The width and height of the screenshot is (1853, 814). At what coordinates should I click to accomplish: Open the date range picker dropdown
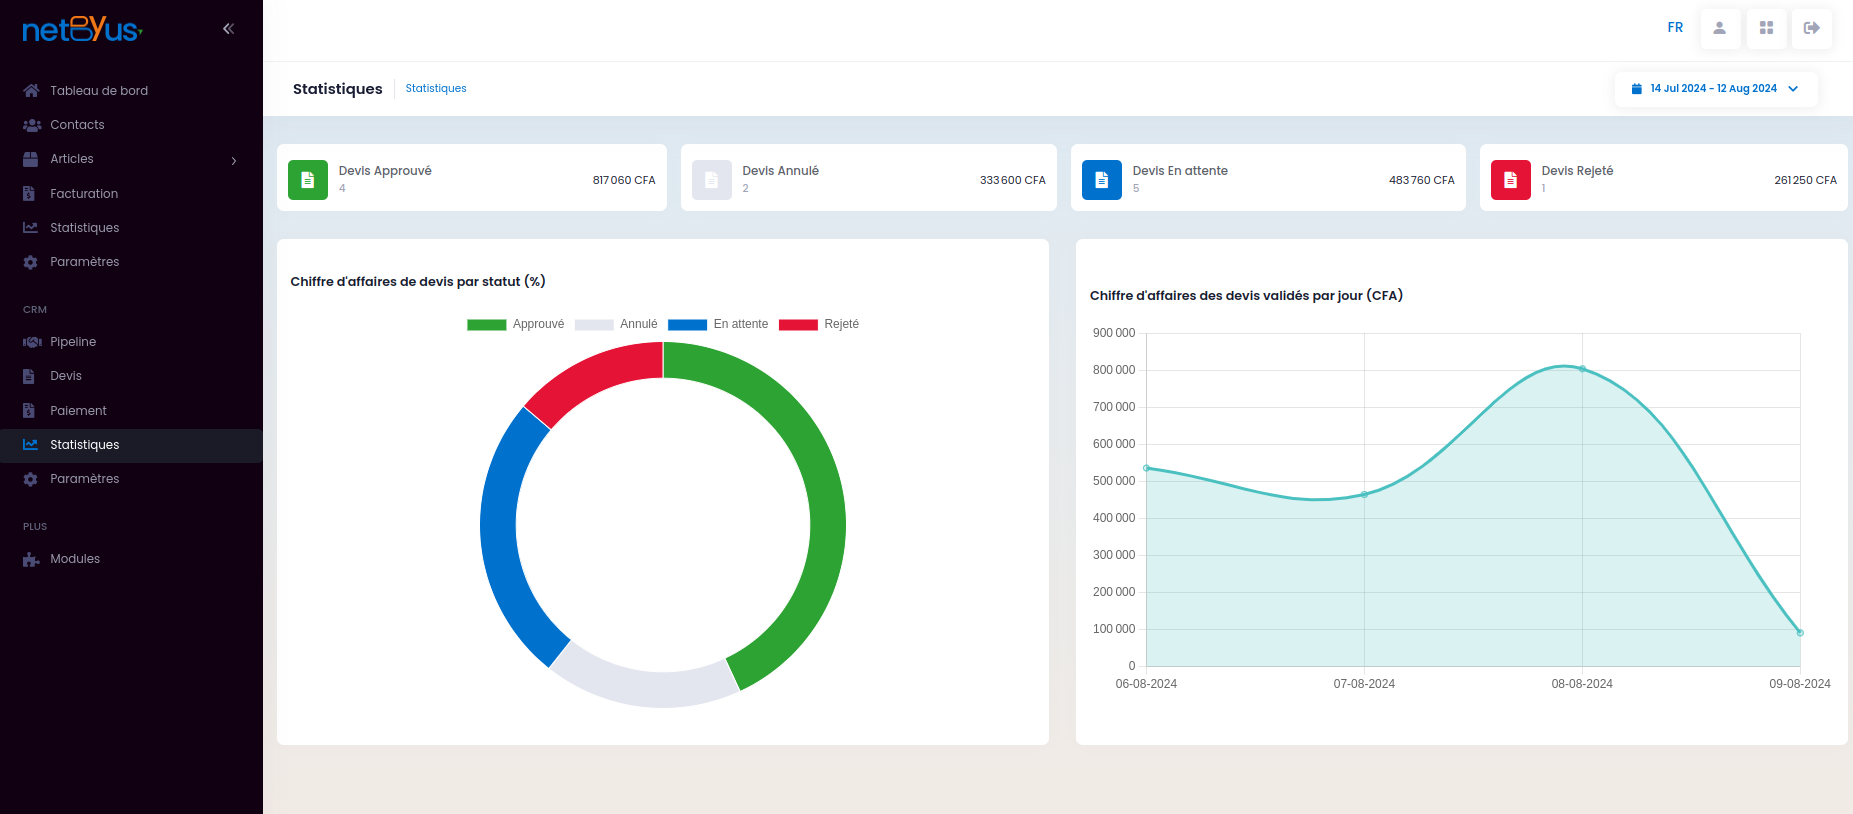1716,89
